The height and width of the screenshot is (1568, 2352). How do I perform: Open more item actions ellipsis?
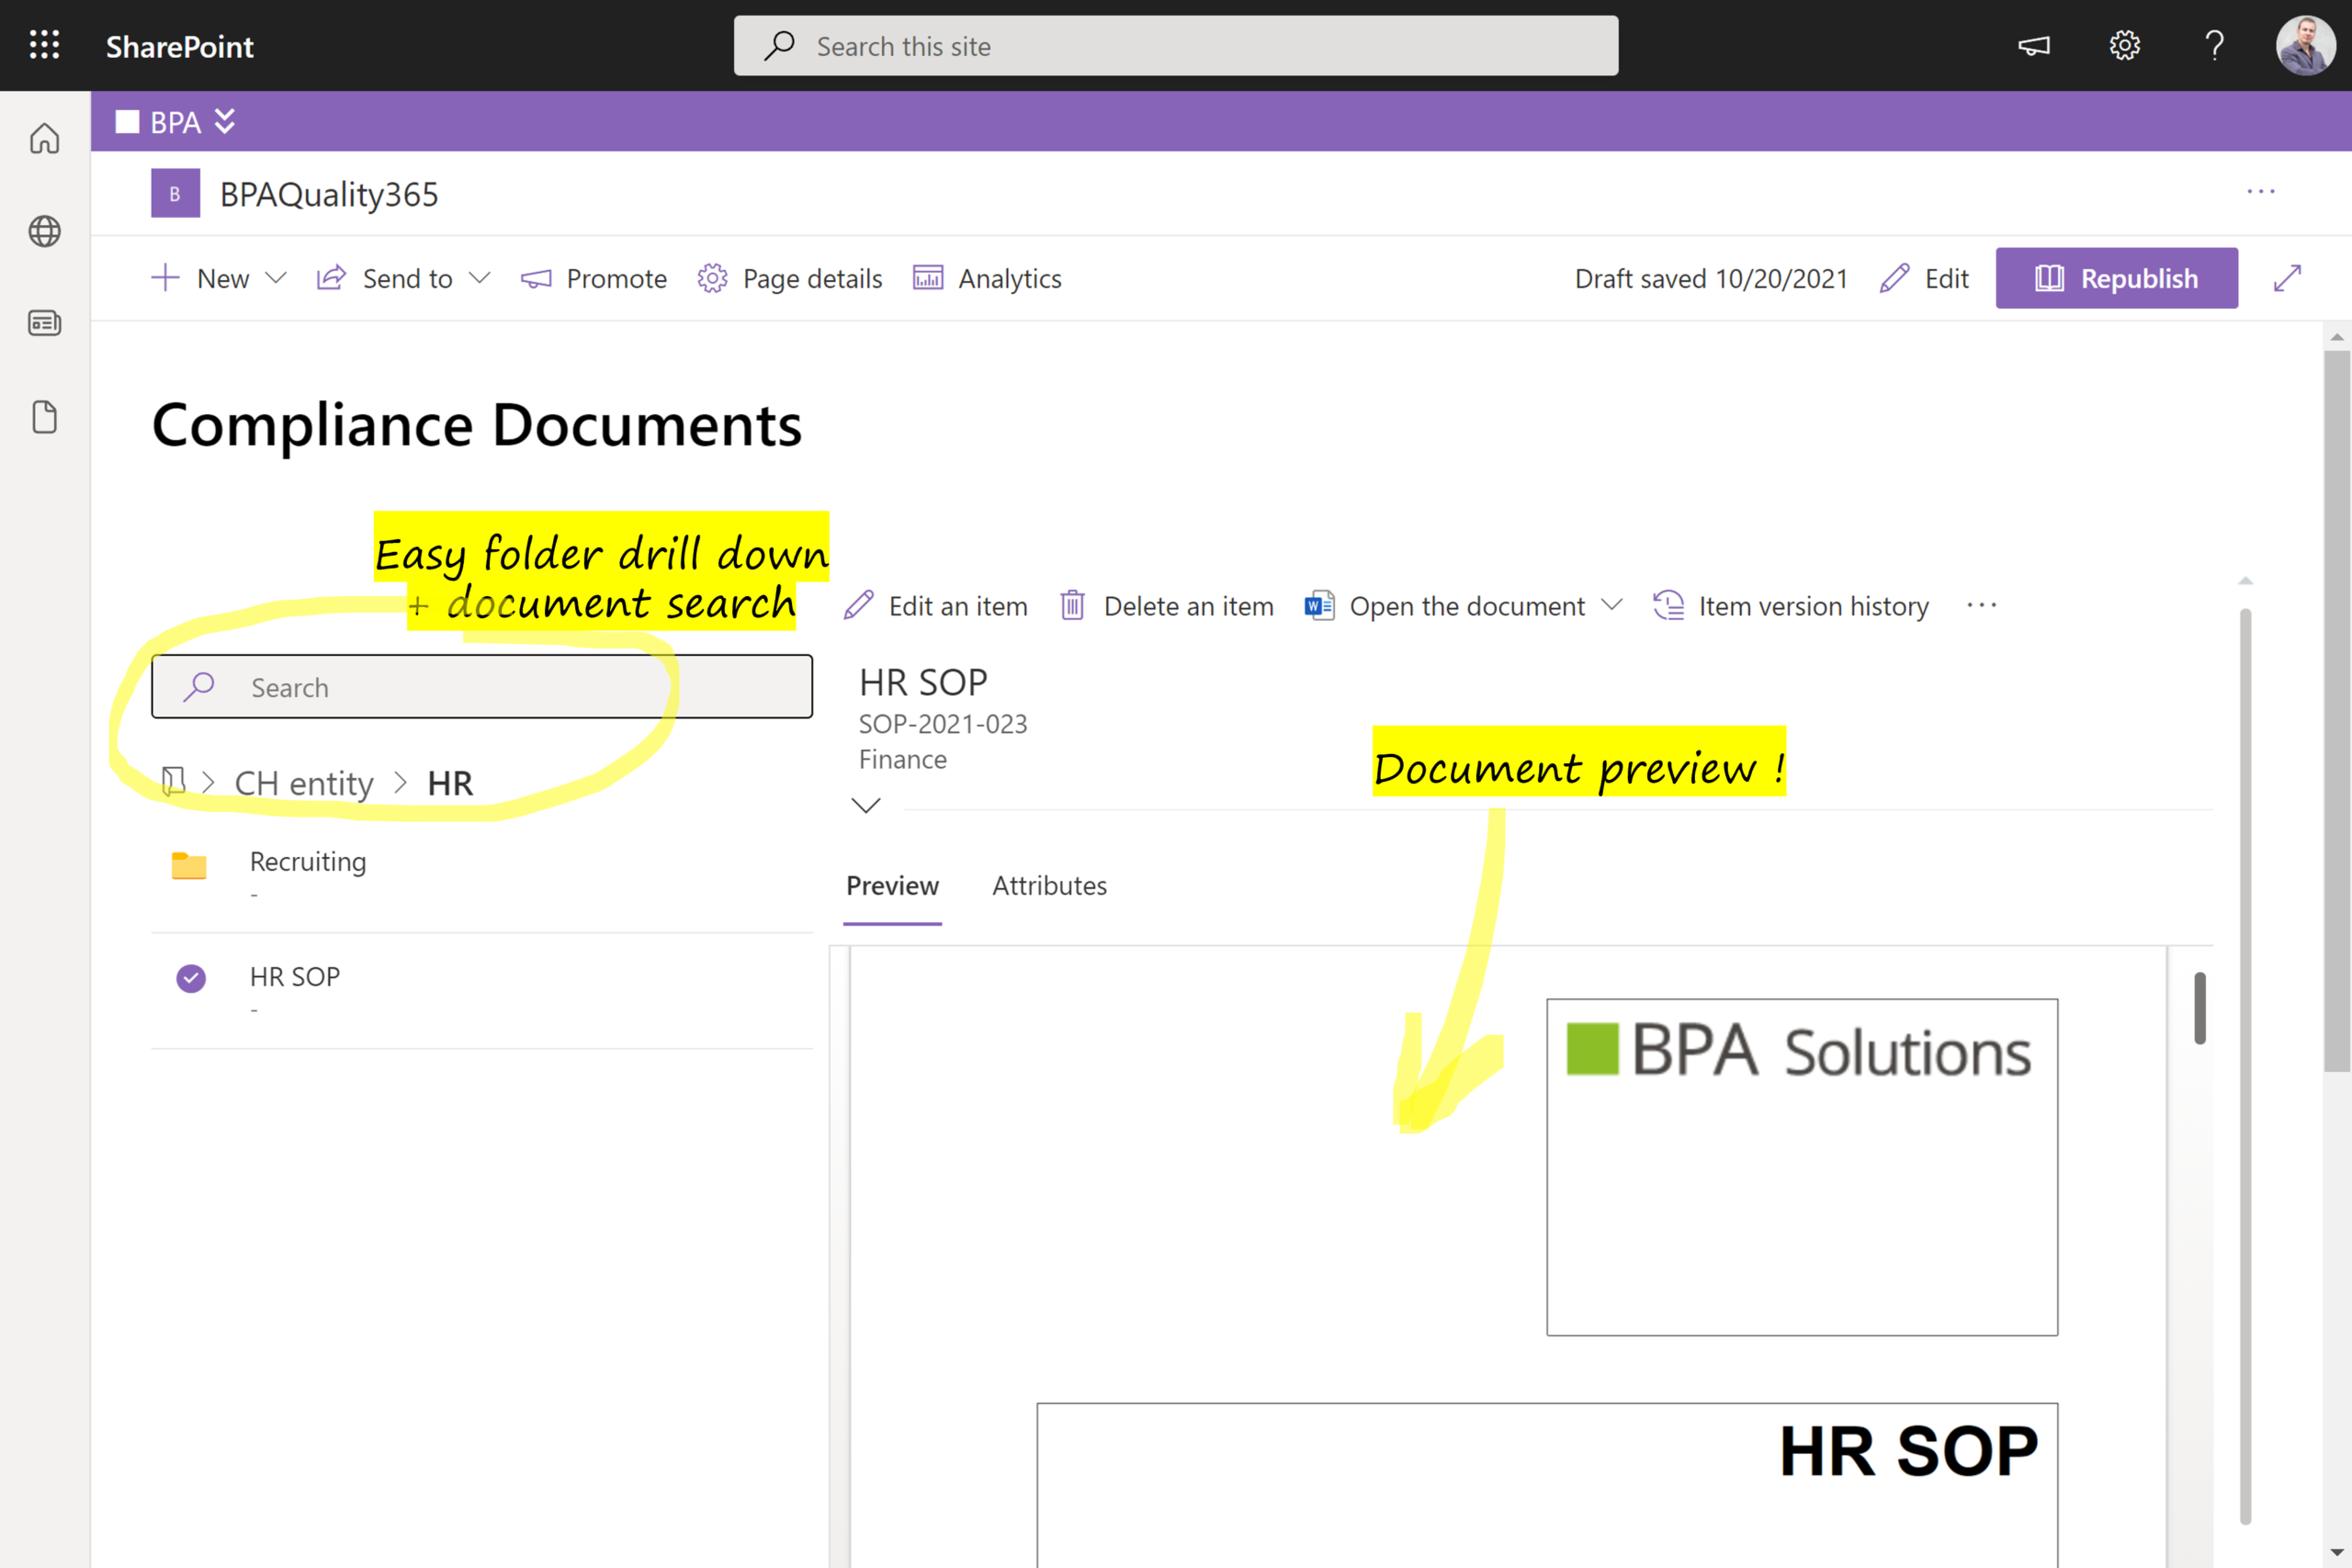click(1982, 606)
